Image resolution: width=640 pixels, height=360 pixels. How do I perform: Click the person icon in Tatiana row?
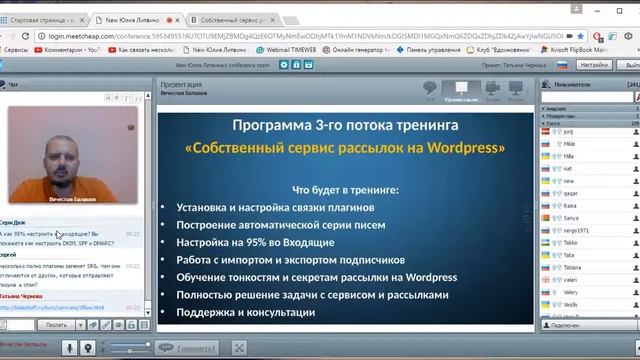pyautogui.click(x=636, y=268)
